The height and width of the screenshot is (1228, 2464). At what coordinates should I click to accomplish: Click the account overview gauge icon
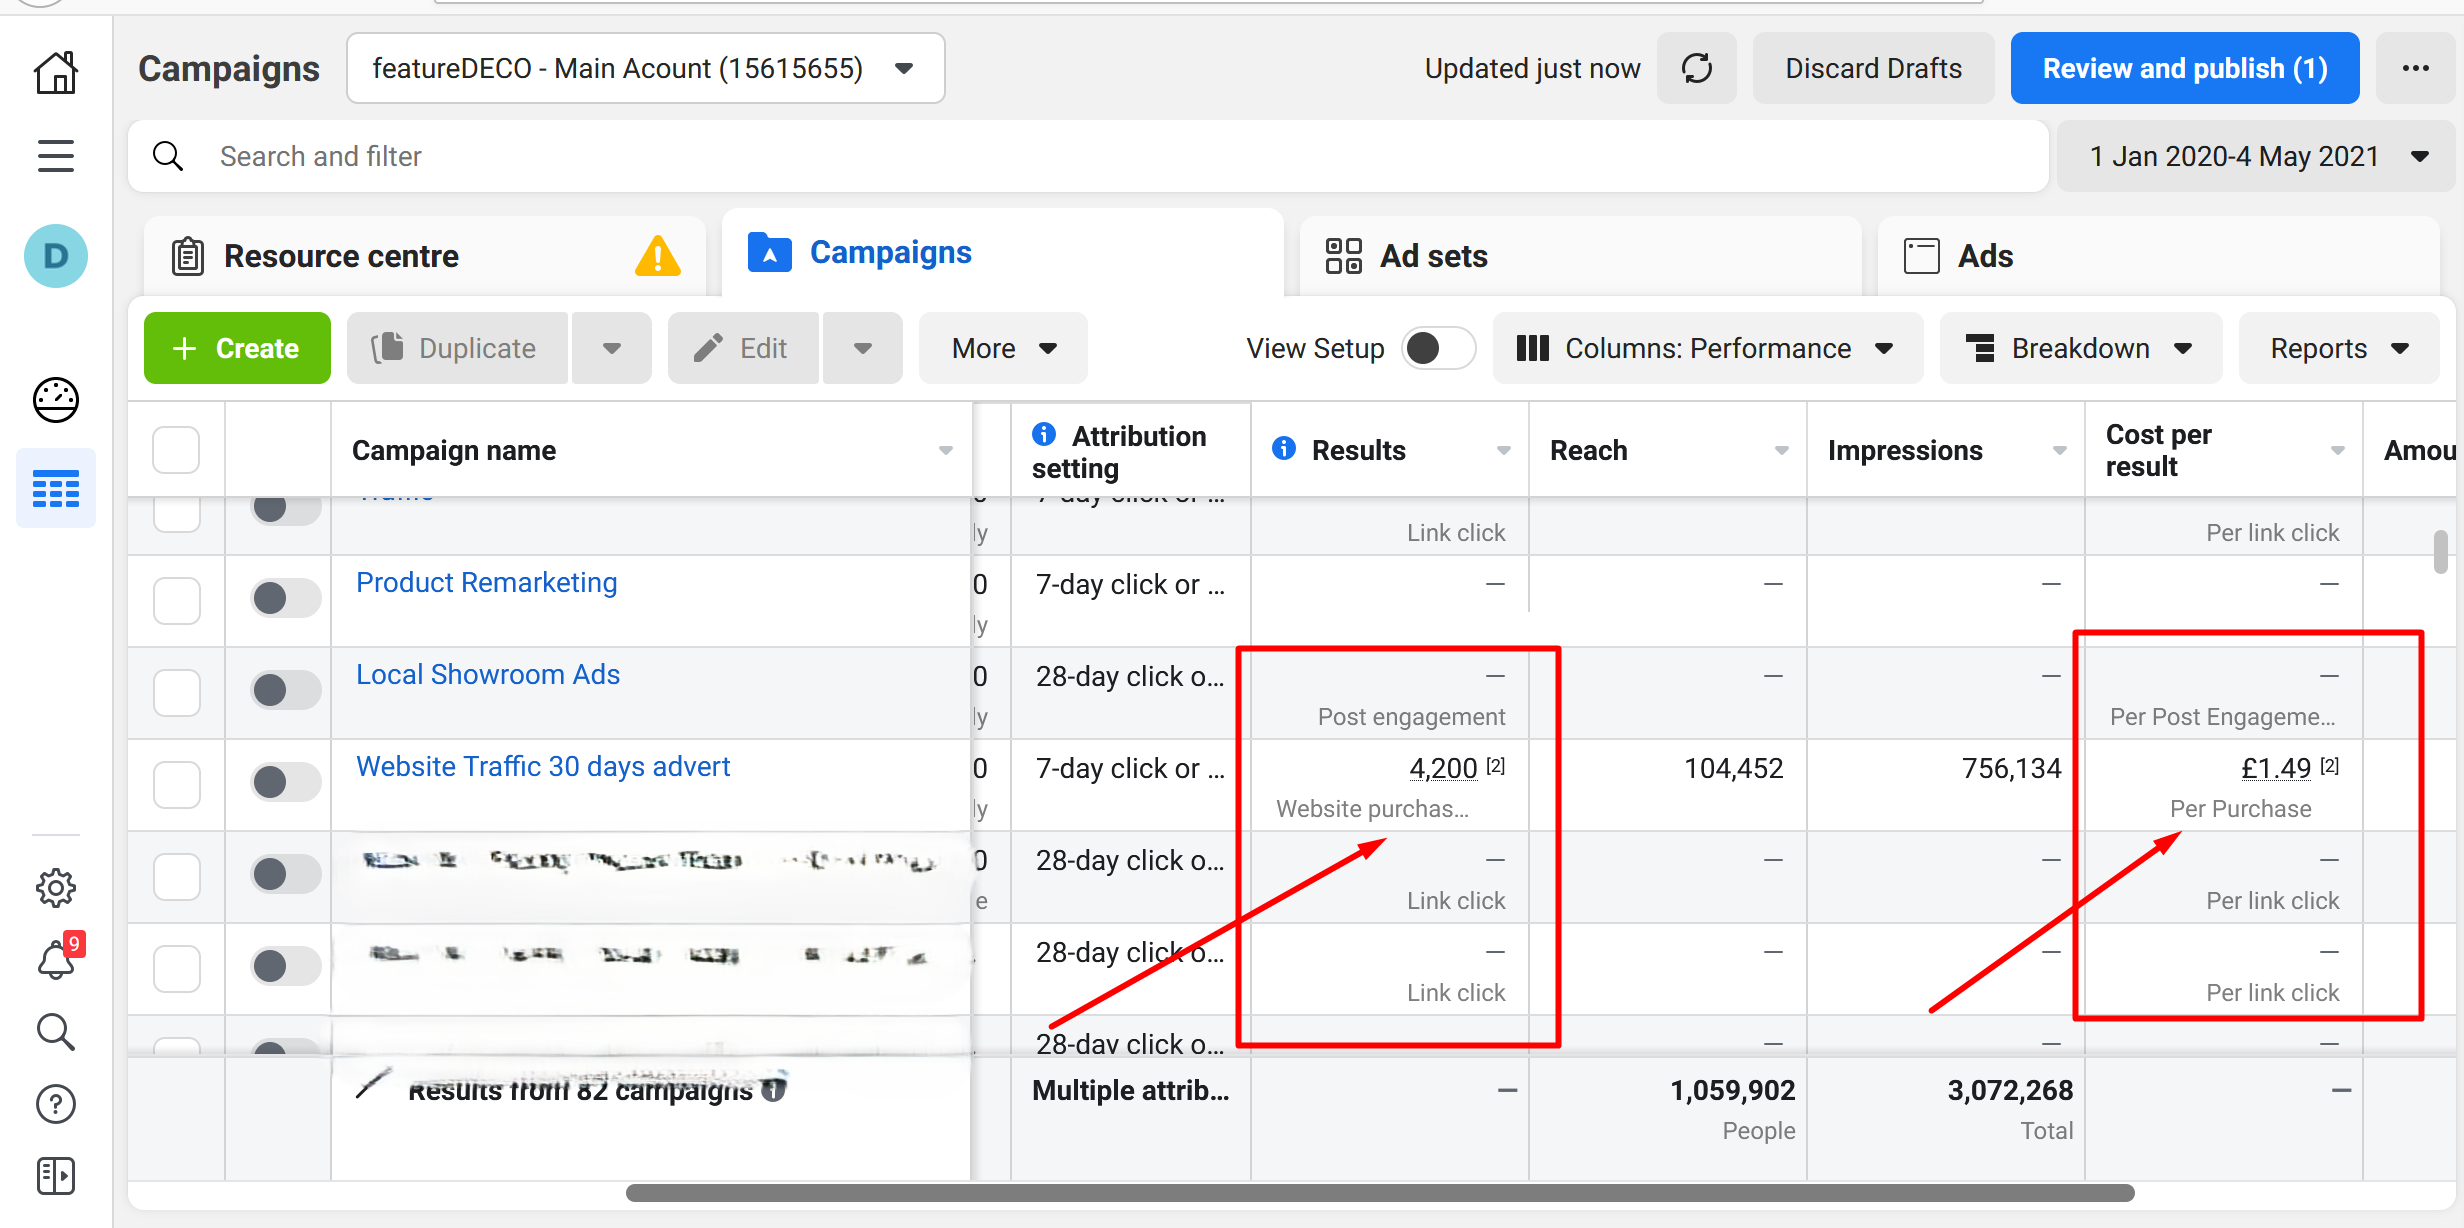pos(56,400)
